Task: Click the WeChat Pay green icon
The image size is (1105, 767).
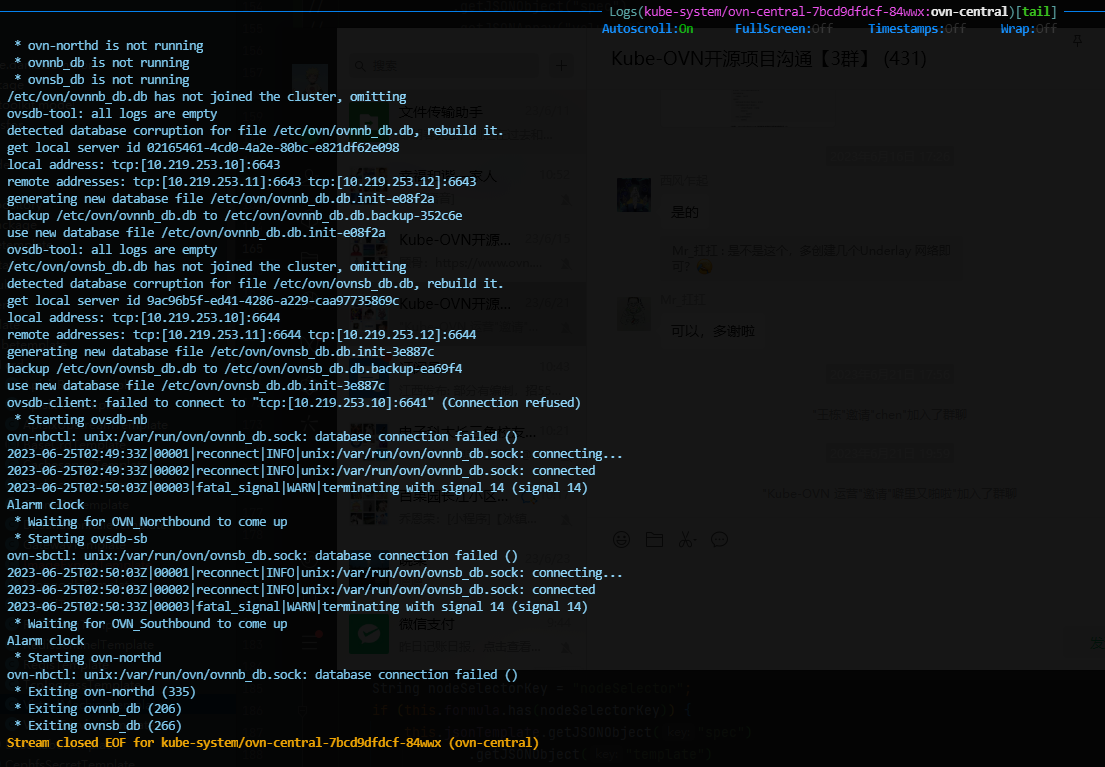Action: (369, 633)
